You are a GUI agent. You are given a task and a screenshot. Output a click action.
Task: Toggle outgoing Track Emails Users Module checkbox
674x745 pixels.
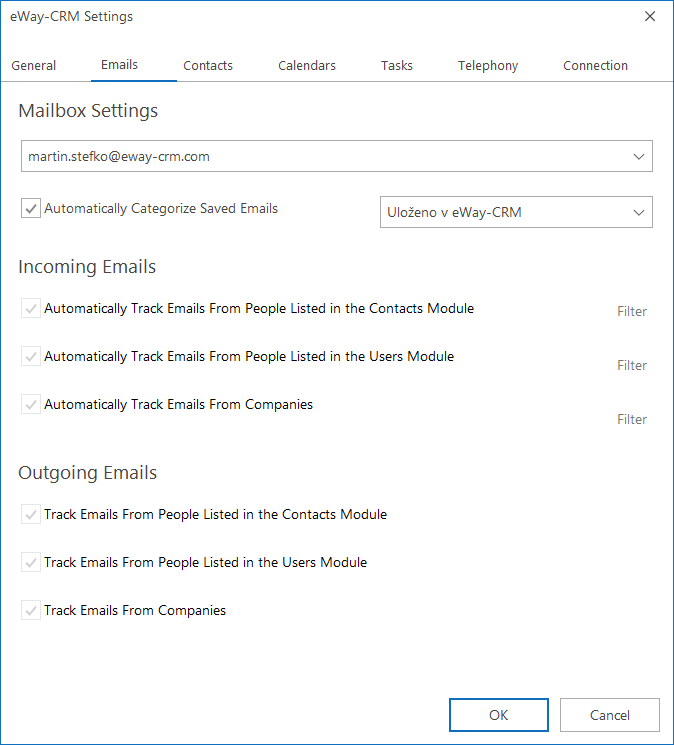point(31,563)
